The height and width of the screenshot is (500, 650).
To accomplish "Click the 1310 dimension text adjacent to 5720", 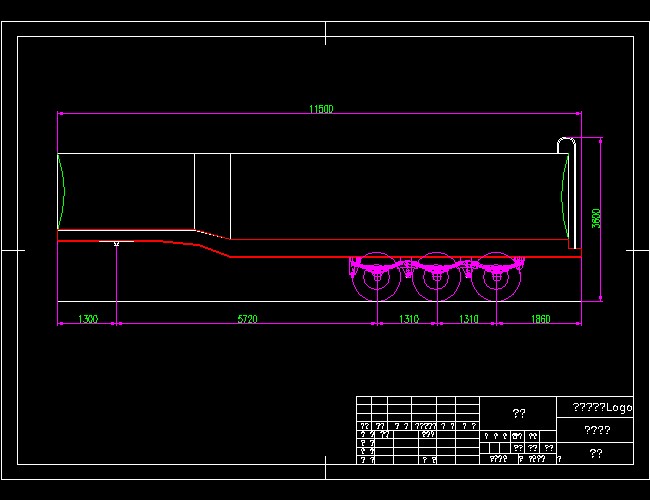I will pyautogui.click(x=409, y=319).
